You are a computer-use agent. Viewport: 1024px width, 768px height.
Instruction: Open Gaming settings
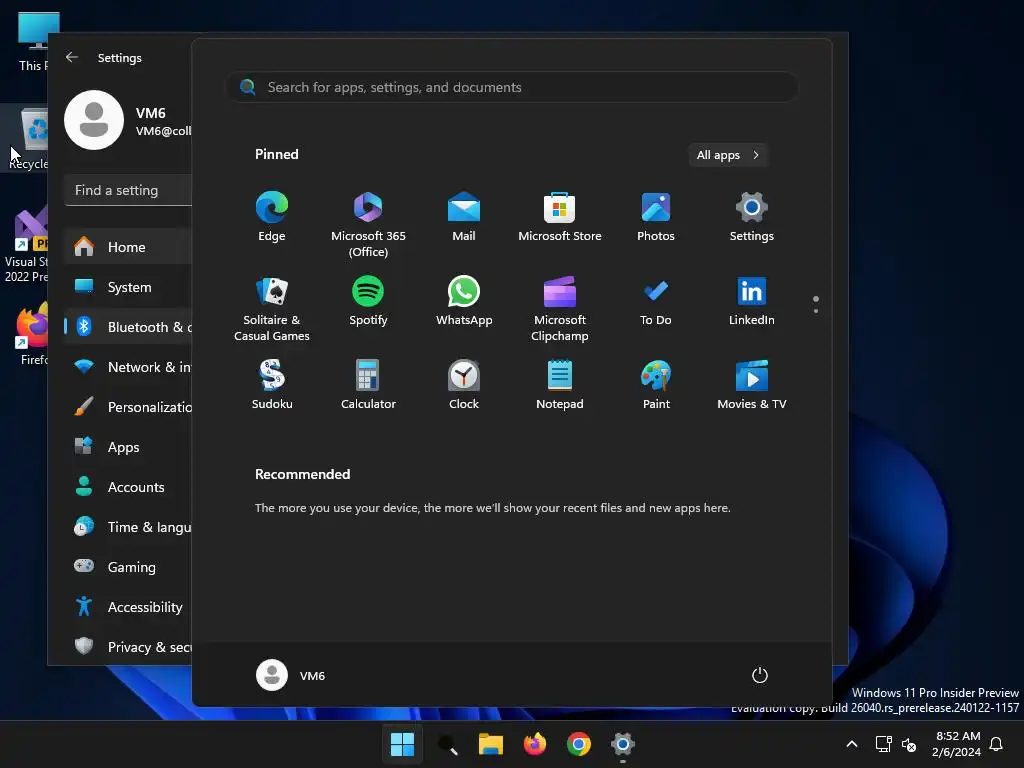[x=129, y=567]
